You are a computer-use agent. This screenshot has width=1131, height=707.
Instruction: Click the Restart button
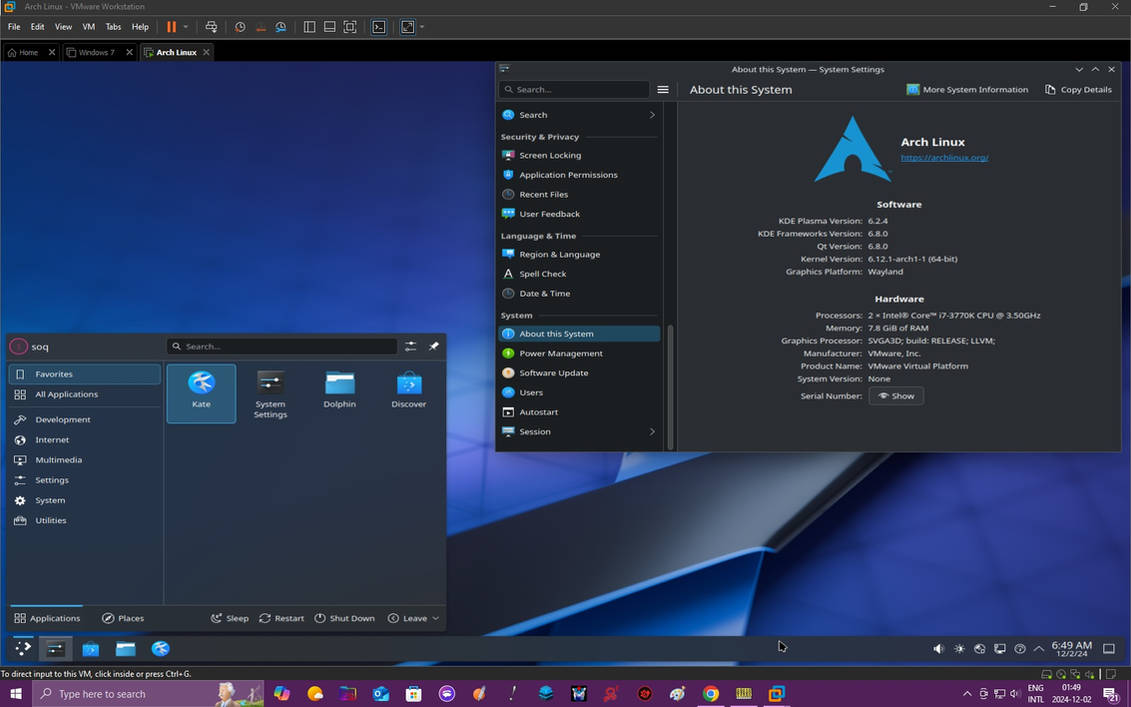pyautogui.click(x=281, y=618)
